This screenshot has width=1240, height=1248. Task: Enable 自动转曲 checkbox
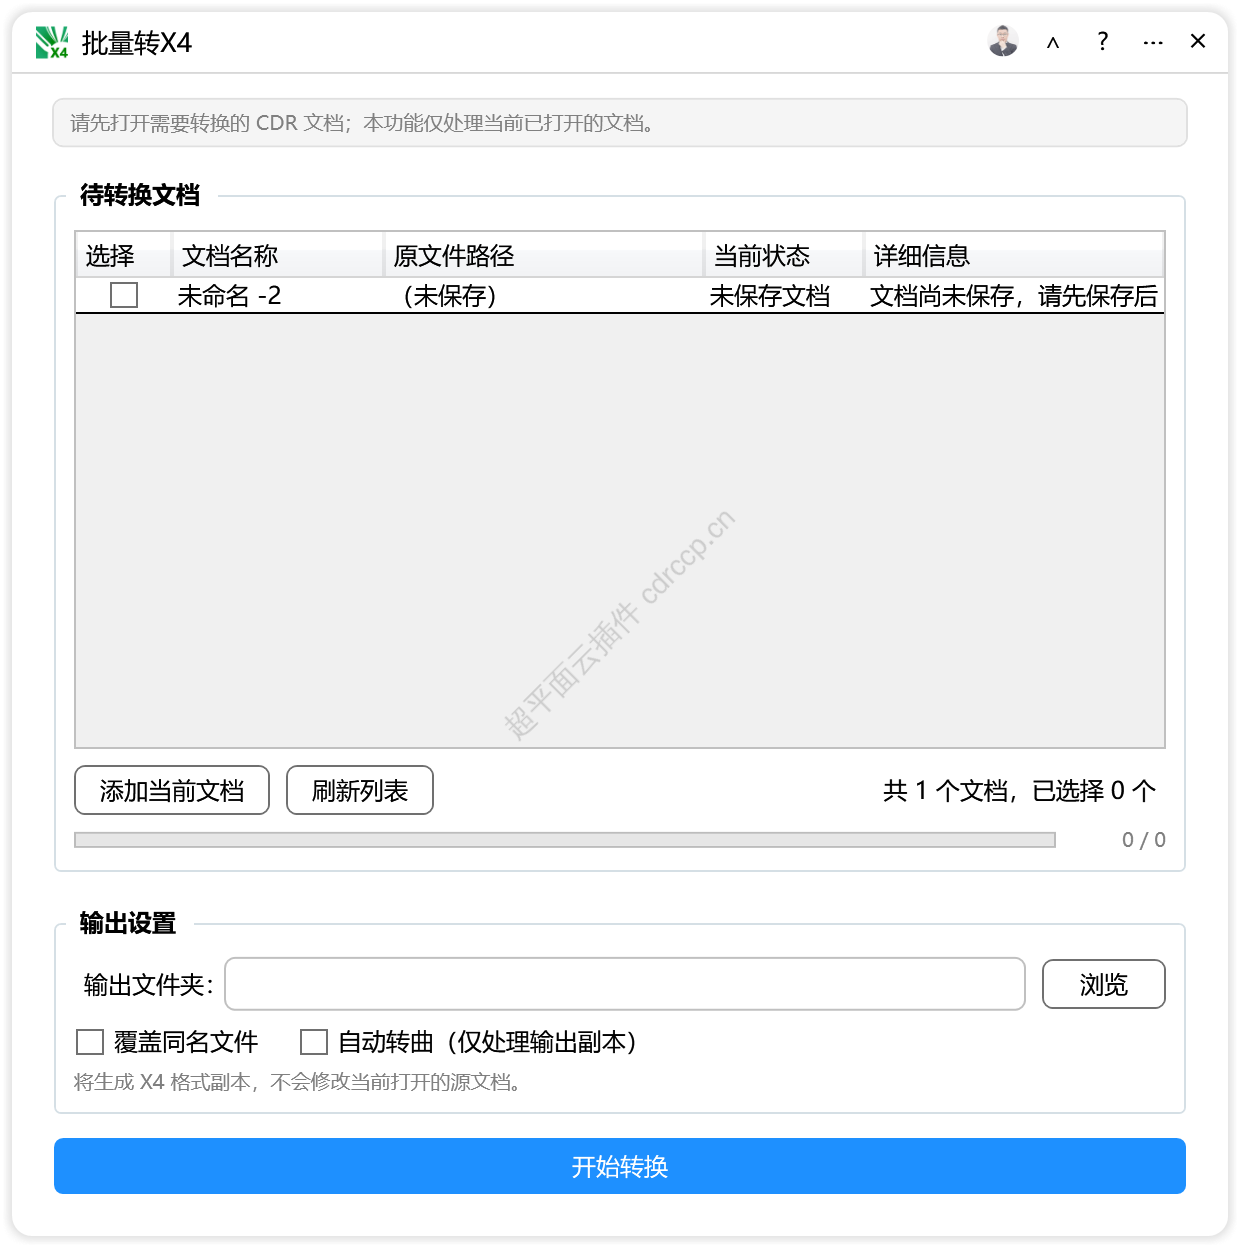click(x=314, y=1042)
